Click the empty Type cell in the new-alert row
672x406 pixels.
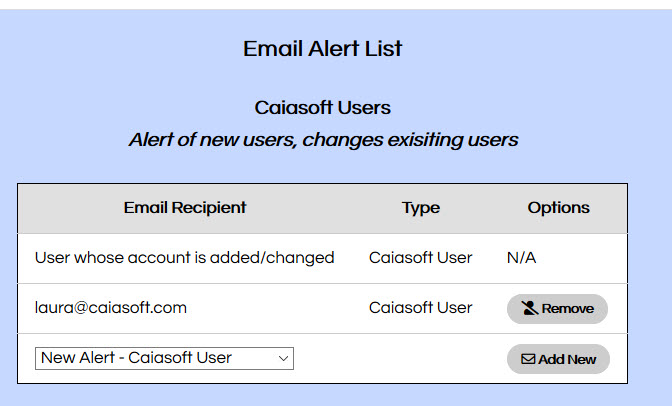point(420,358)
